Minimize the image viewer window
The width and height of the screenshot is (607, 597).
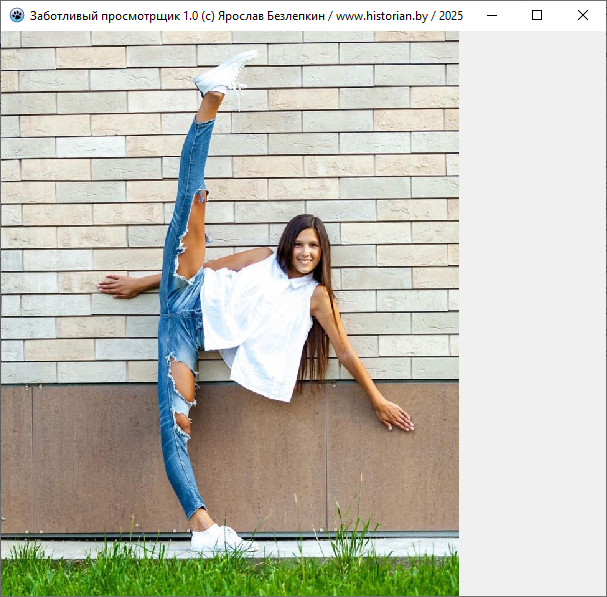pos(491,15)
